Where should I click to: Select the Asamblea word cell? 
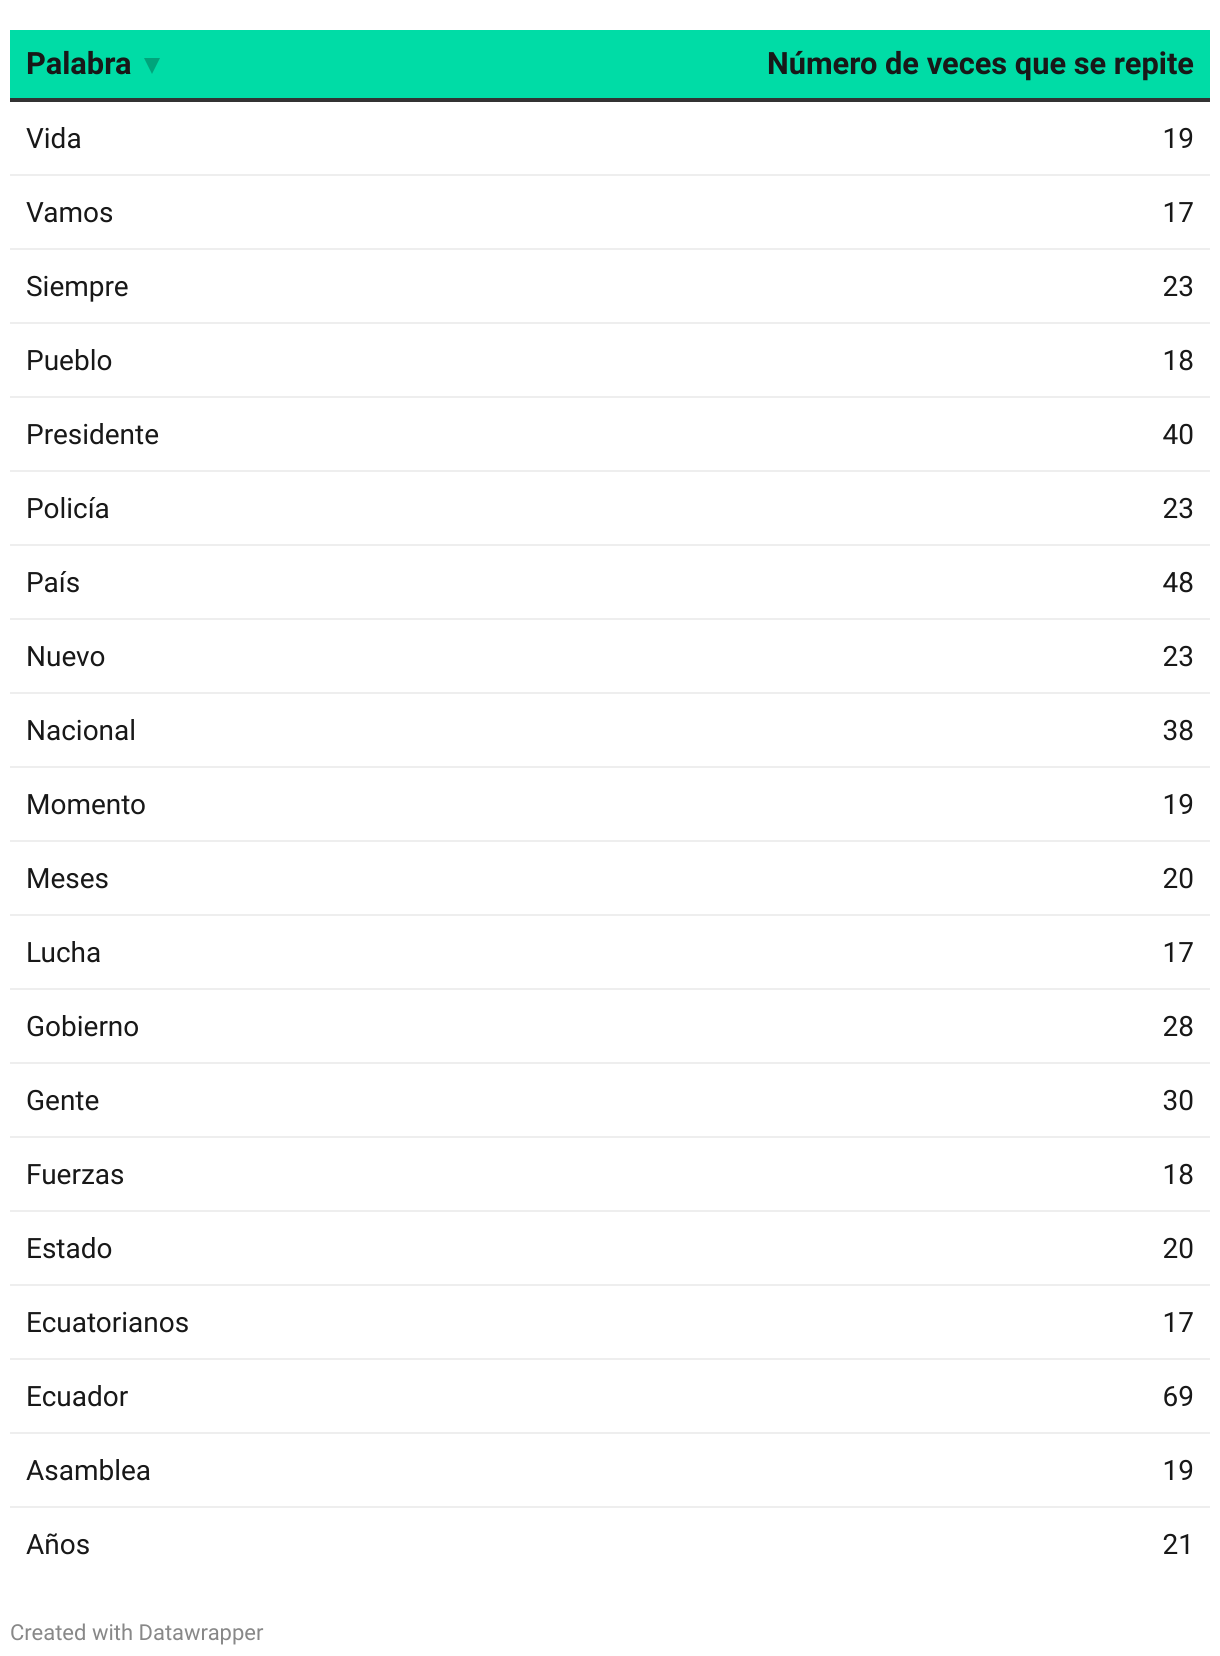point(88,1470)
